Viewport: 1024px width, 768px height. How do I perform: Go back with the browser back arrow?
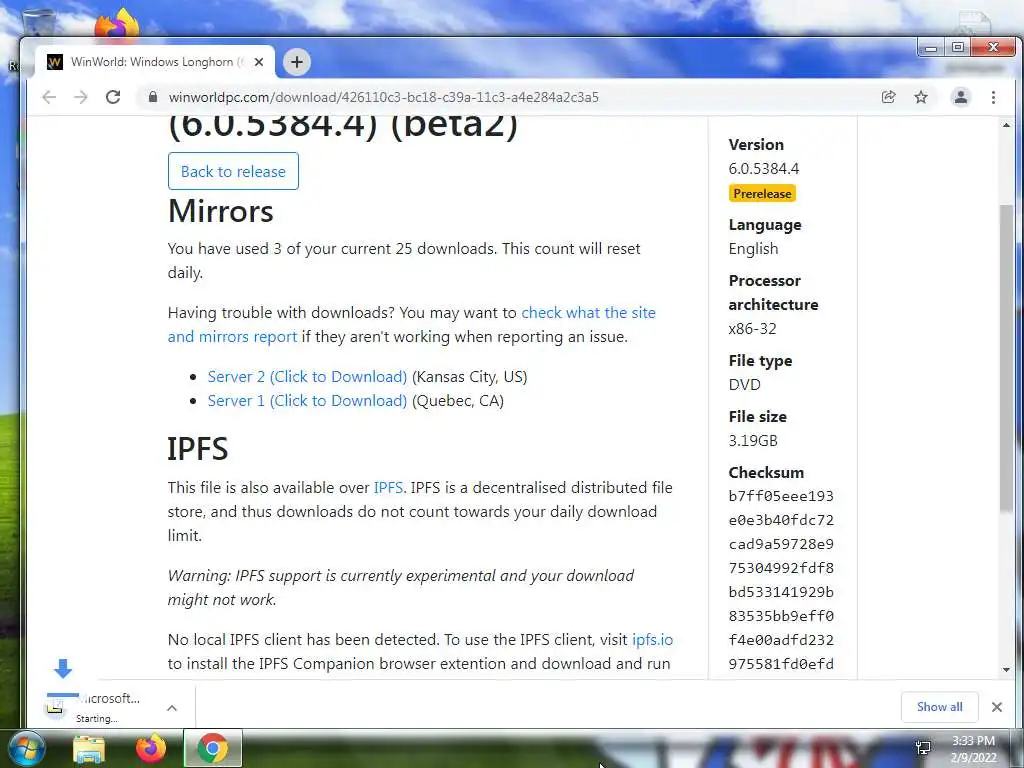(x=49, y=97)
